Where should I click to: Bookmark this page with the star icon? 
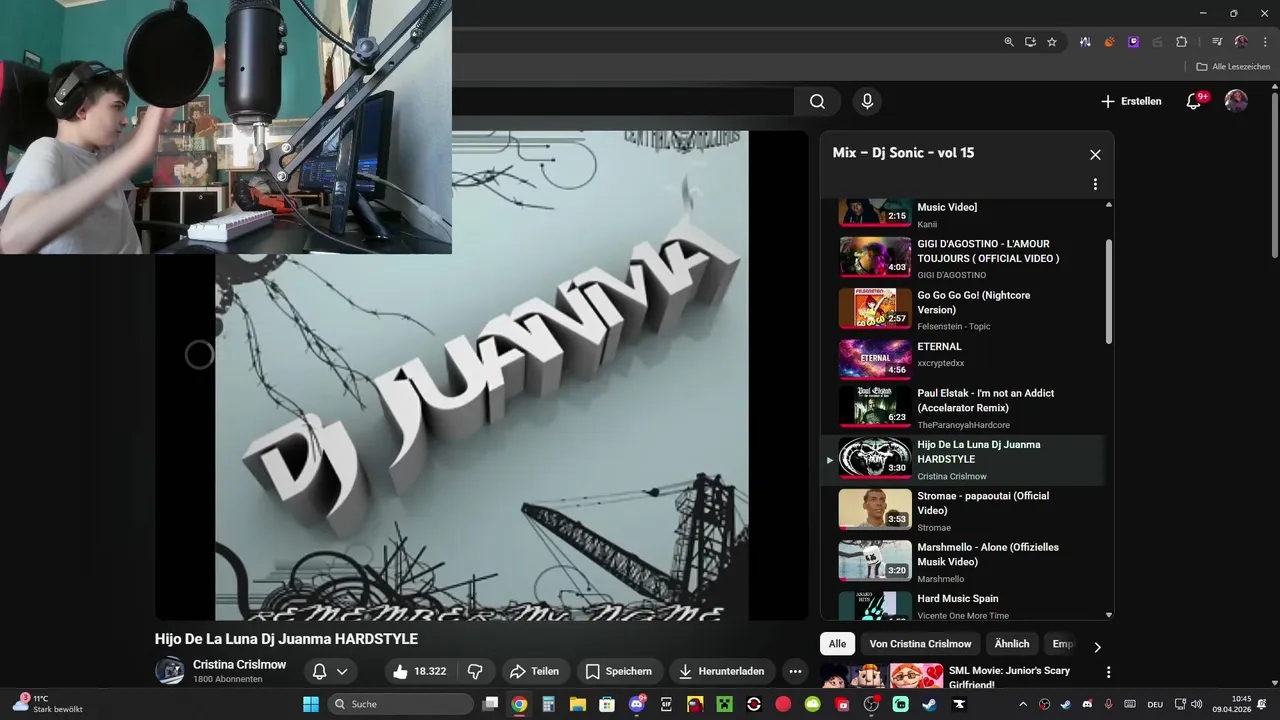pos(1052,42)
